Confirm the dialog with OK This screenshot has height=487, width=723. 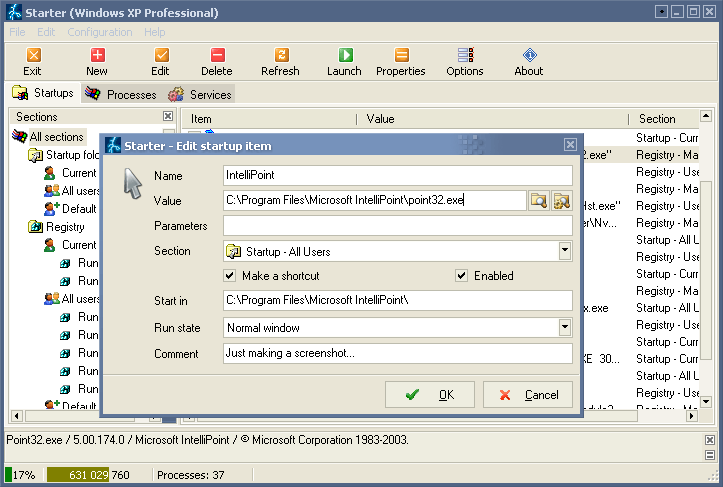point(430,394)
